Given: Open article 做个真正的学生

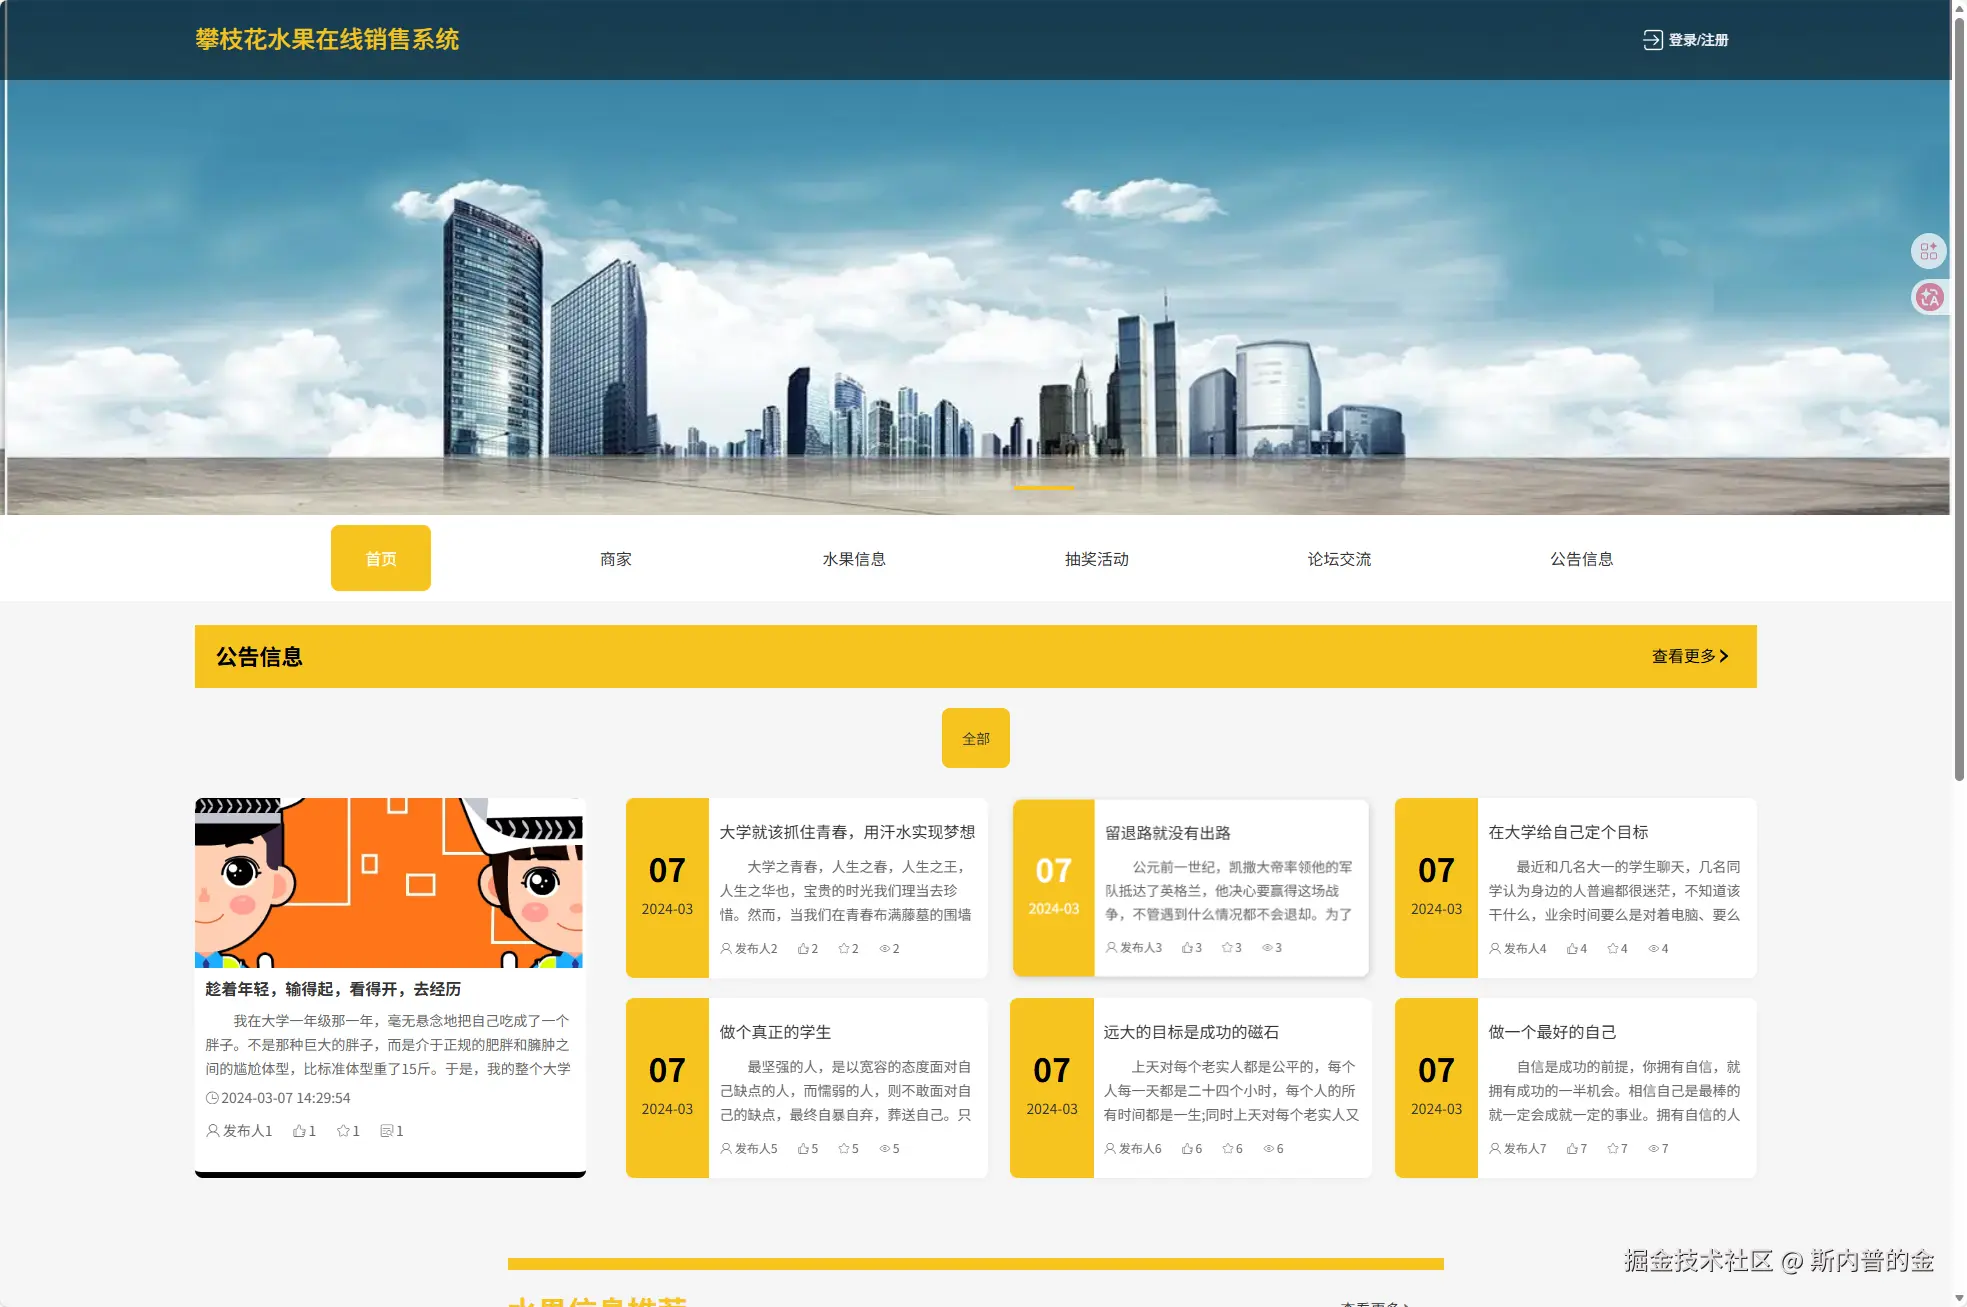Looking at the screenshot, I should pos(775,1032).
